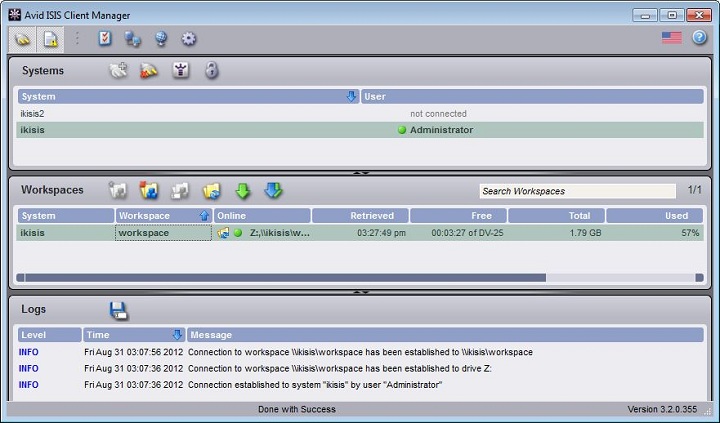The image size is (720, 423).
Task: Collapse panel using splitter arrows below Workspaces
Action: (x=361, y=292)
